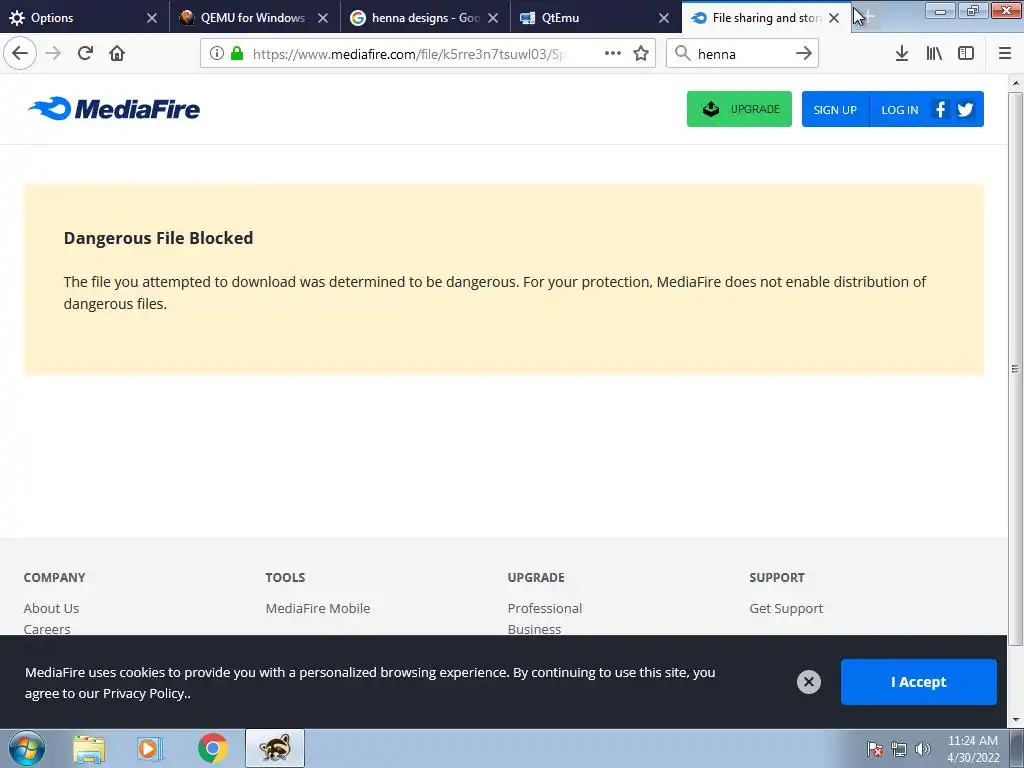Click the scrollbar up arrow

pos(1015,83)
